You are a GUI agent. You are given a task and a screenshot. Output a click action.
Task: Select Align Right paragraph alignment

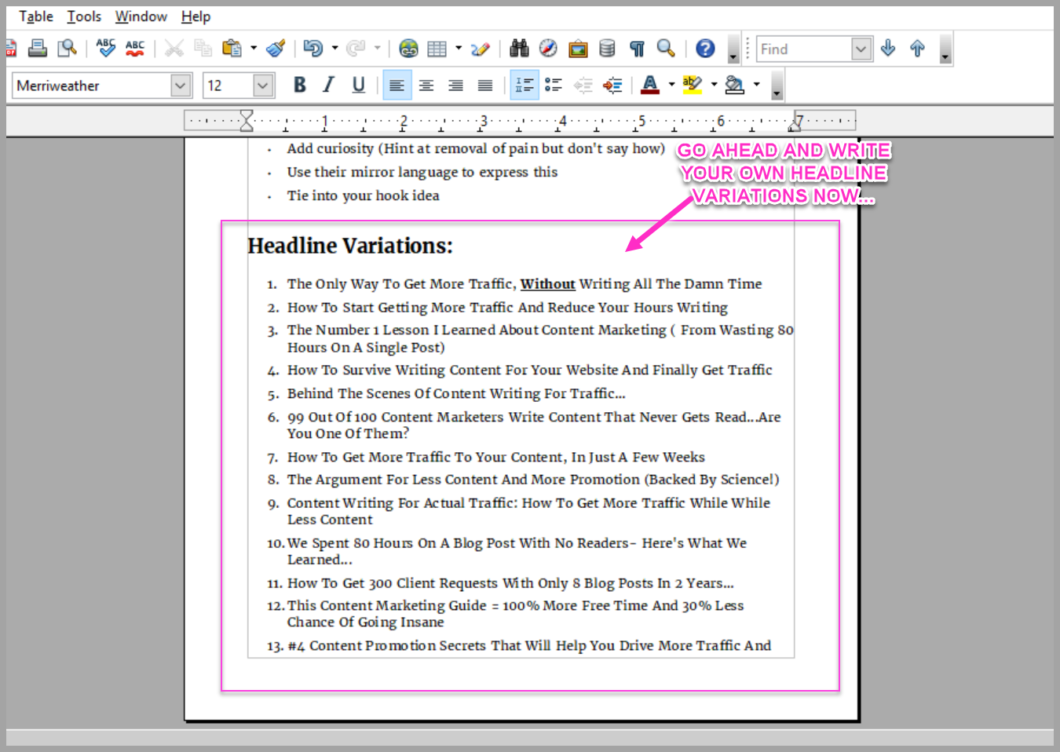click(x=456, y=85)
